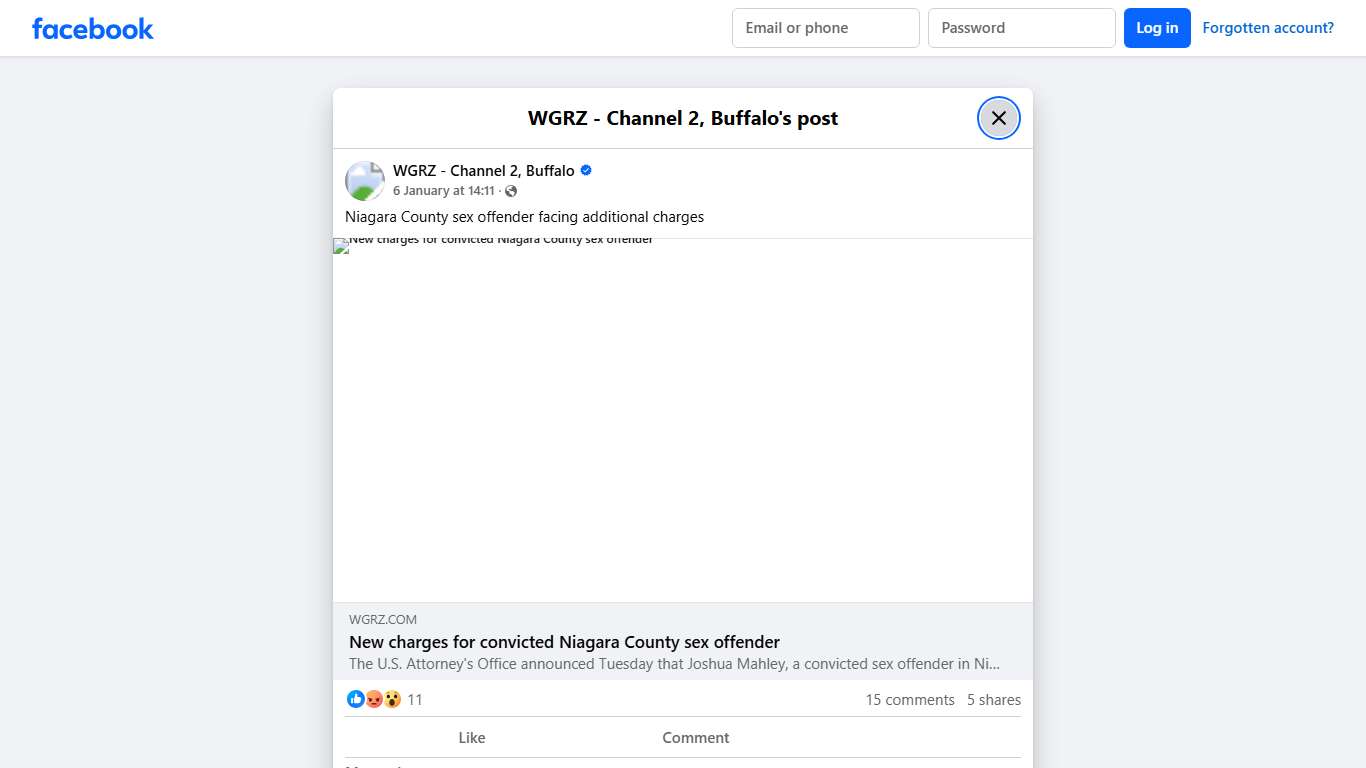Open the article preview image
This screenshot has height=768, width=1366.
[x=683, y=420]
